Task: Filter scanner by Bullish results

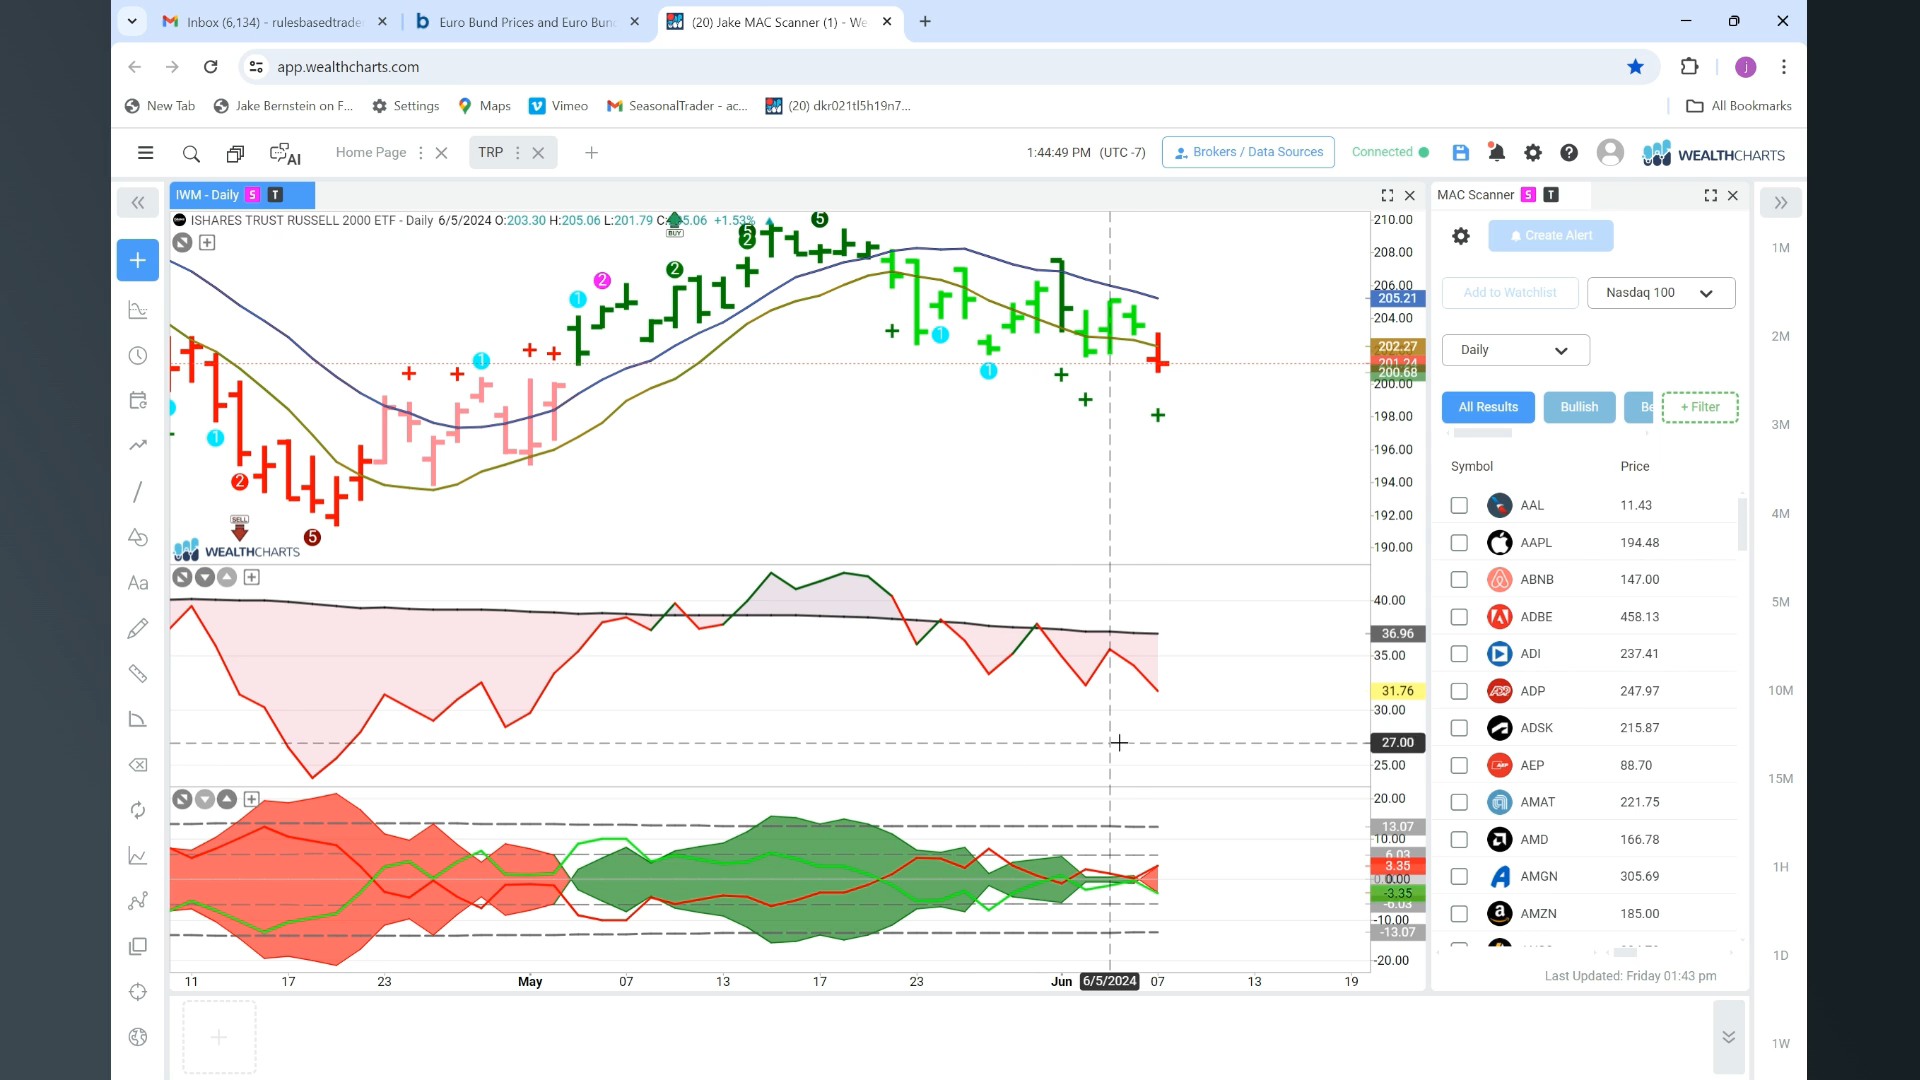Action: coord(1579,407)
